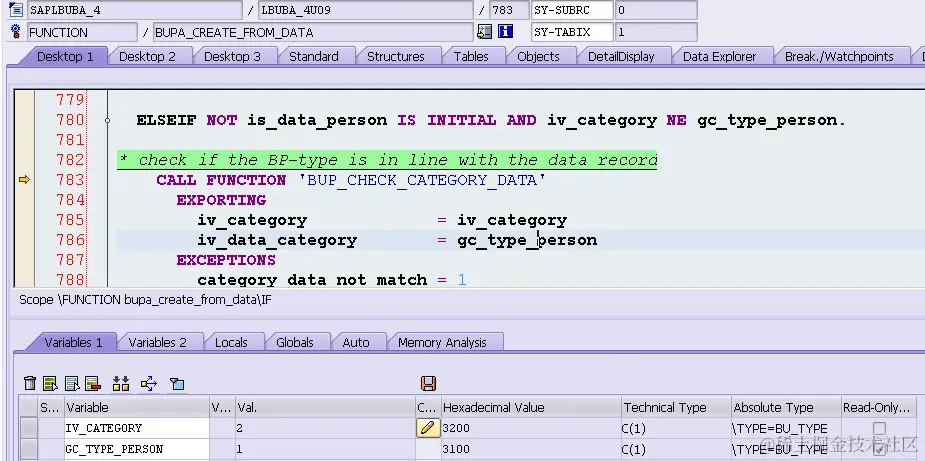Select the Auto tab

coord(356,342)
